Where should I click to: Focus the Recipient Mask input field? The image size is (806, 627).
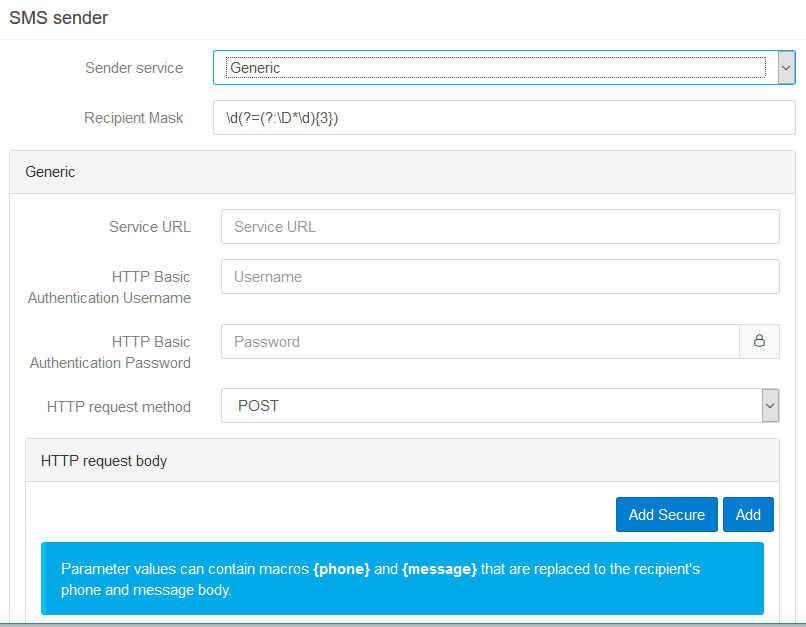tap(504, 118)
